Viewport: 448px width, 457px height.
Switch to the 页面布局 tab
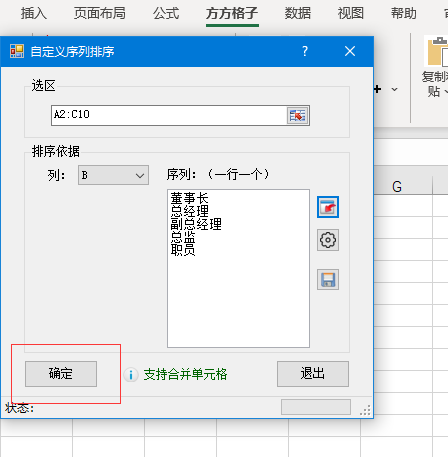pos(100,14)
